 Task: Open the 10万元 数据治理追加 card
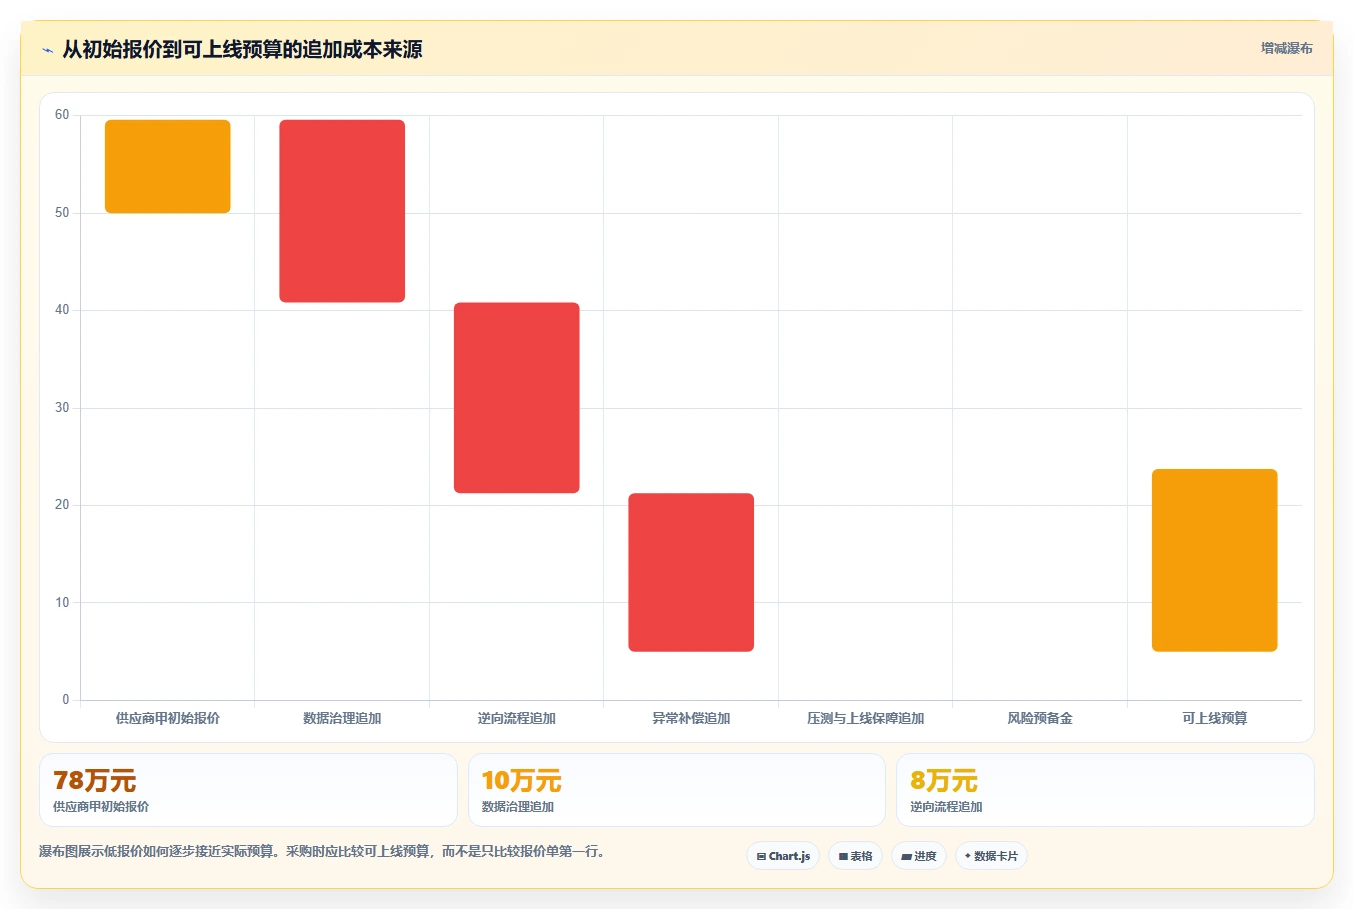677,790
